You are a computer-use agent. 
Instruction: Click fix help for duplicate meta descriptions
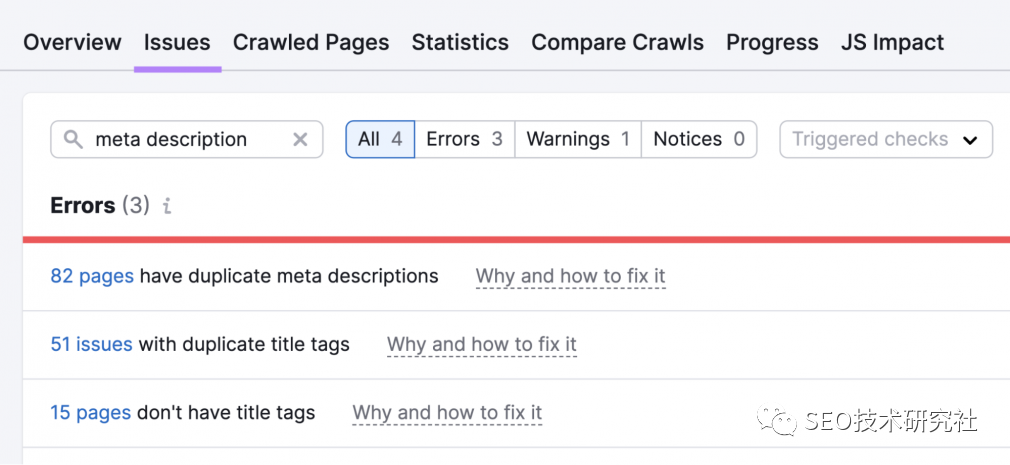click(570, 276)
